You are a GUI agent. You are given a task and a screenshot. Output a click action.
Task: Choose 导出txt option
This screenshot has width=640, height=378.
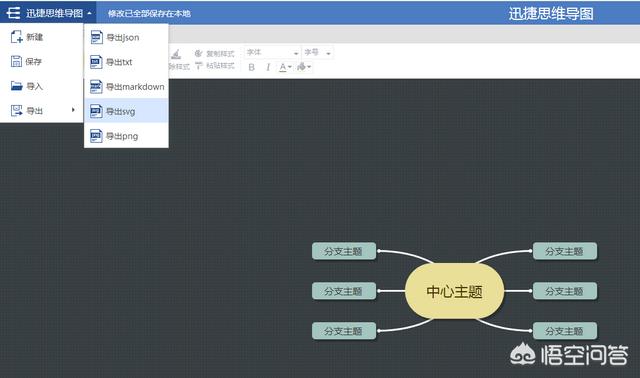click(126, 62)
